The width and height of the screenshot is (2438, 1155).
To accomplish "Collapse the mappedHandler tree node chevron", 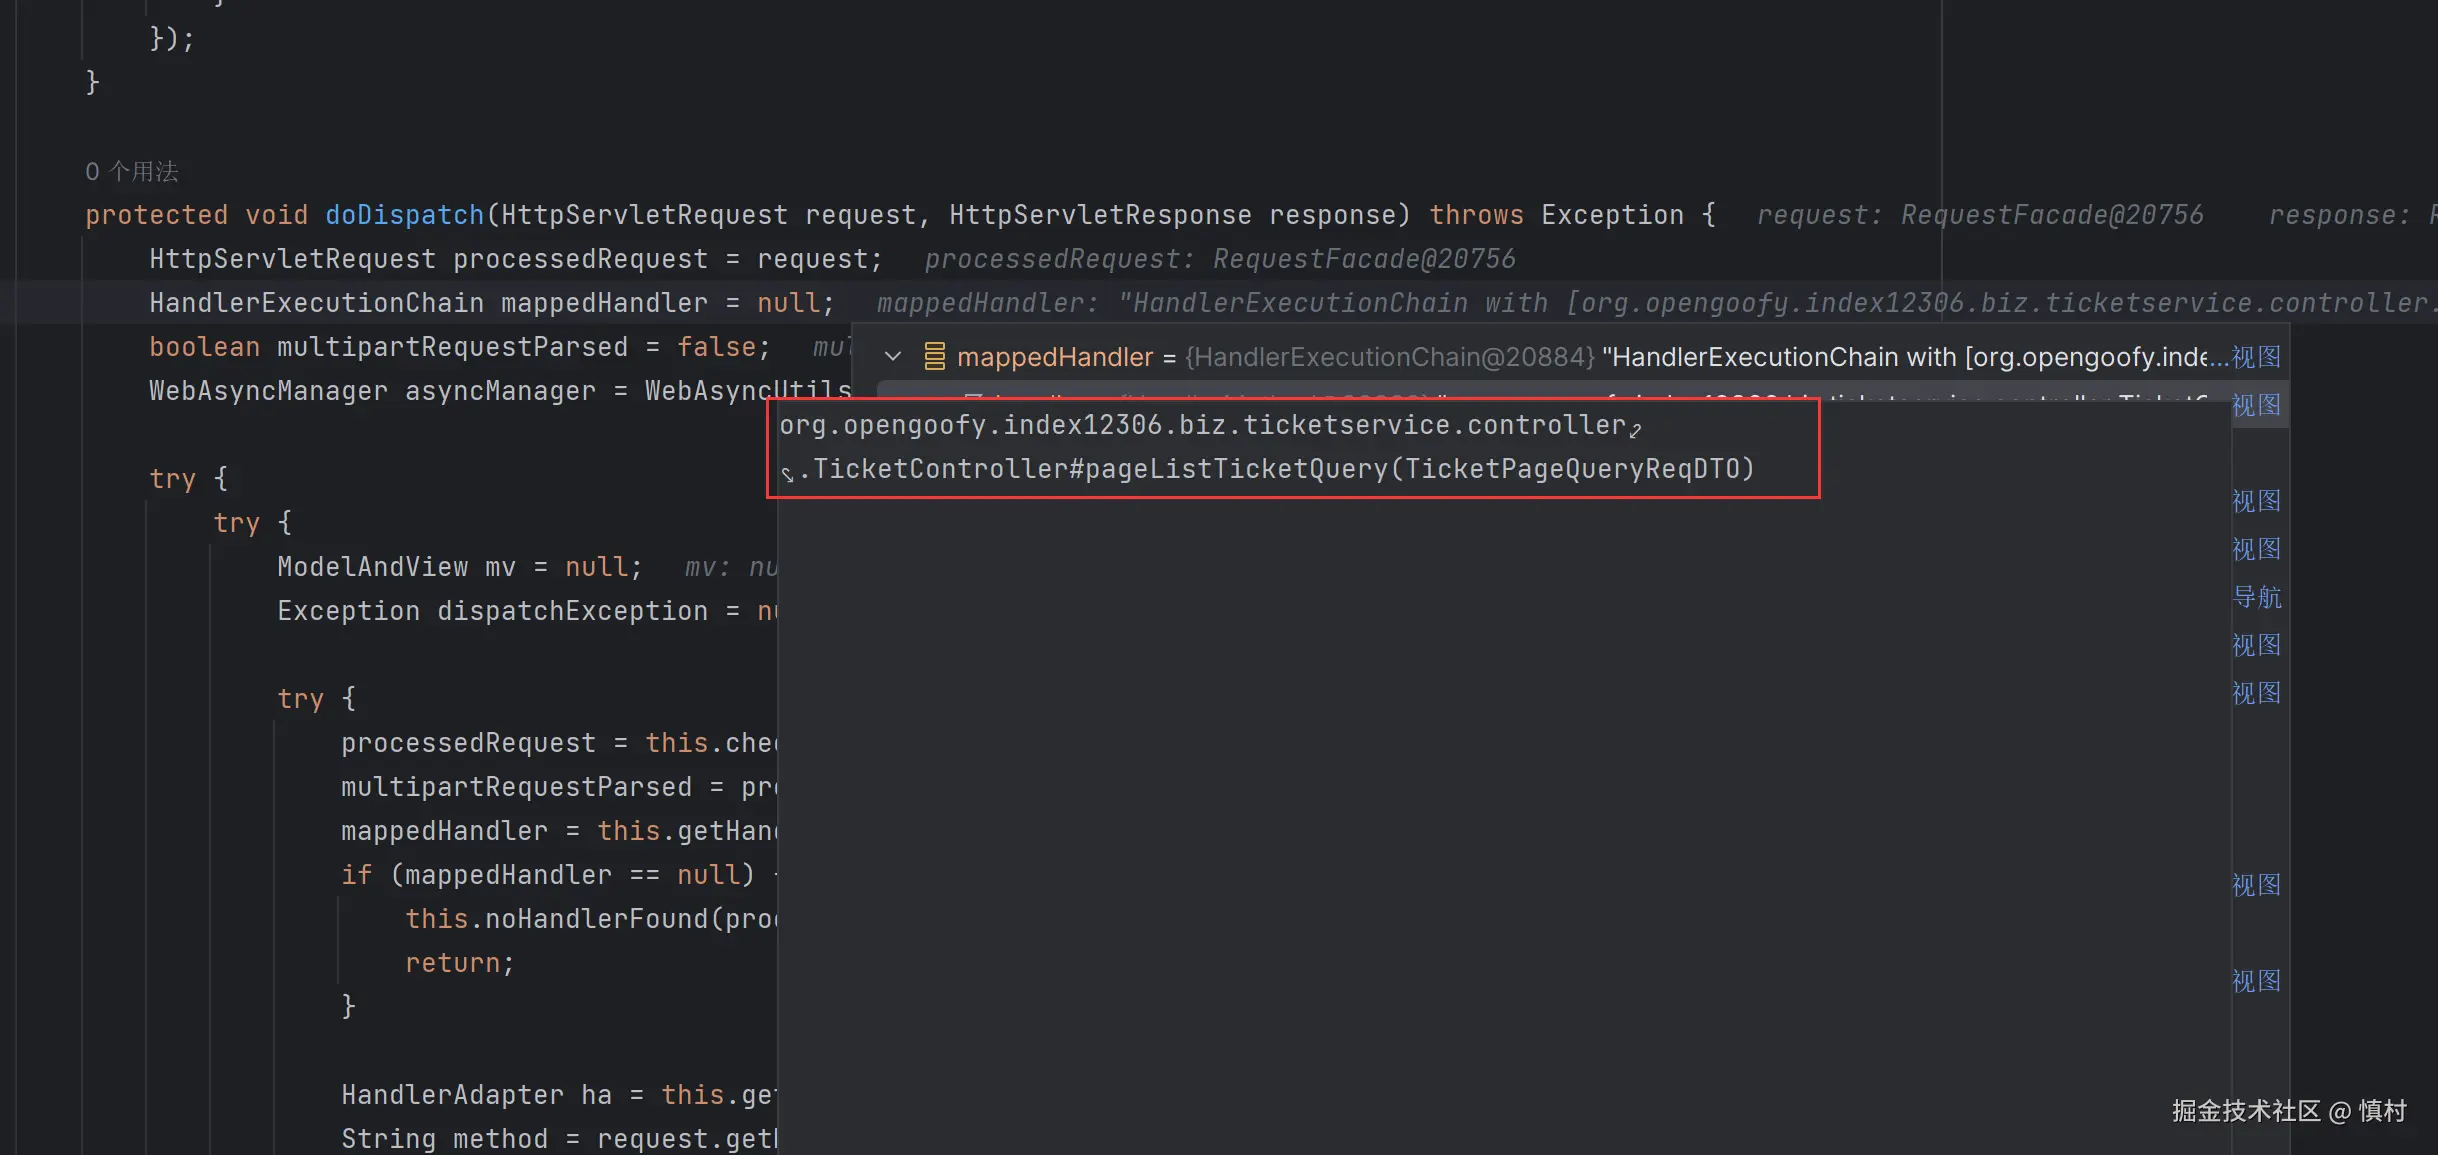I will [893, 356].
